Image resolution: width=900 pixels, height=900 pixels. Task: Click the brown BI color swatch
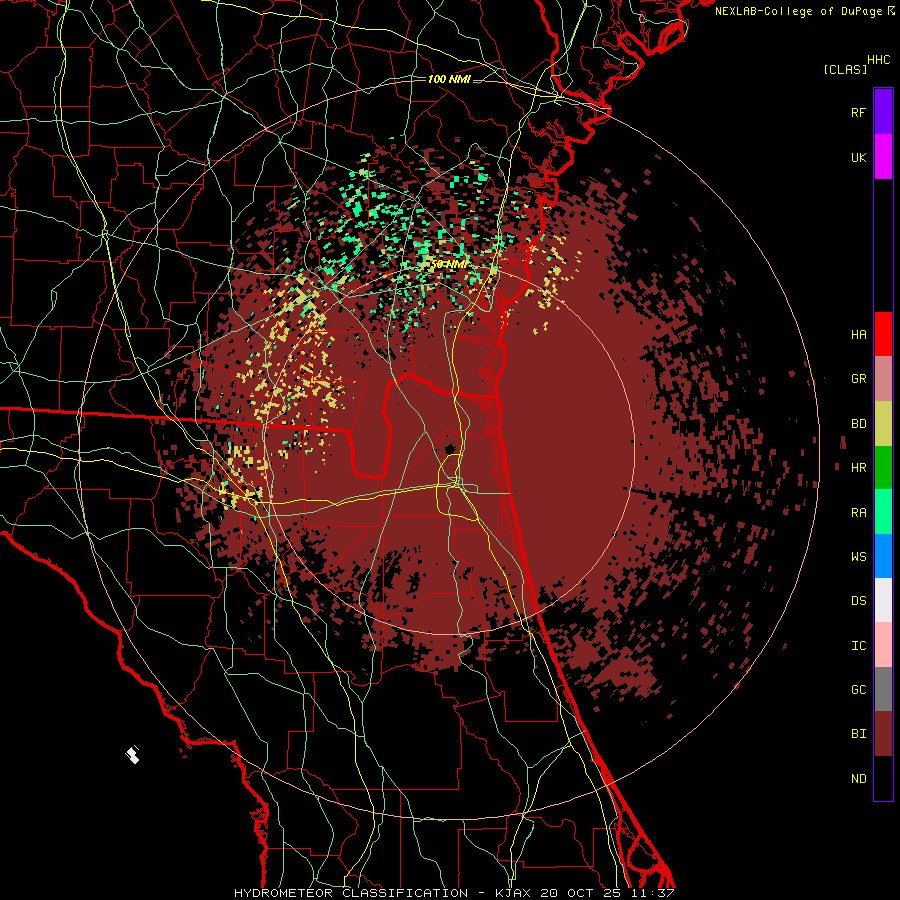pyautogui.click(x=883, y=734)
